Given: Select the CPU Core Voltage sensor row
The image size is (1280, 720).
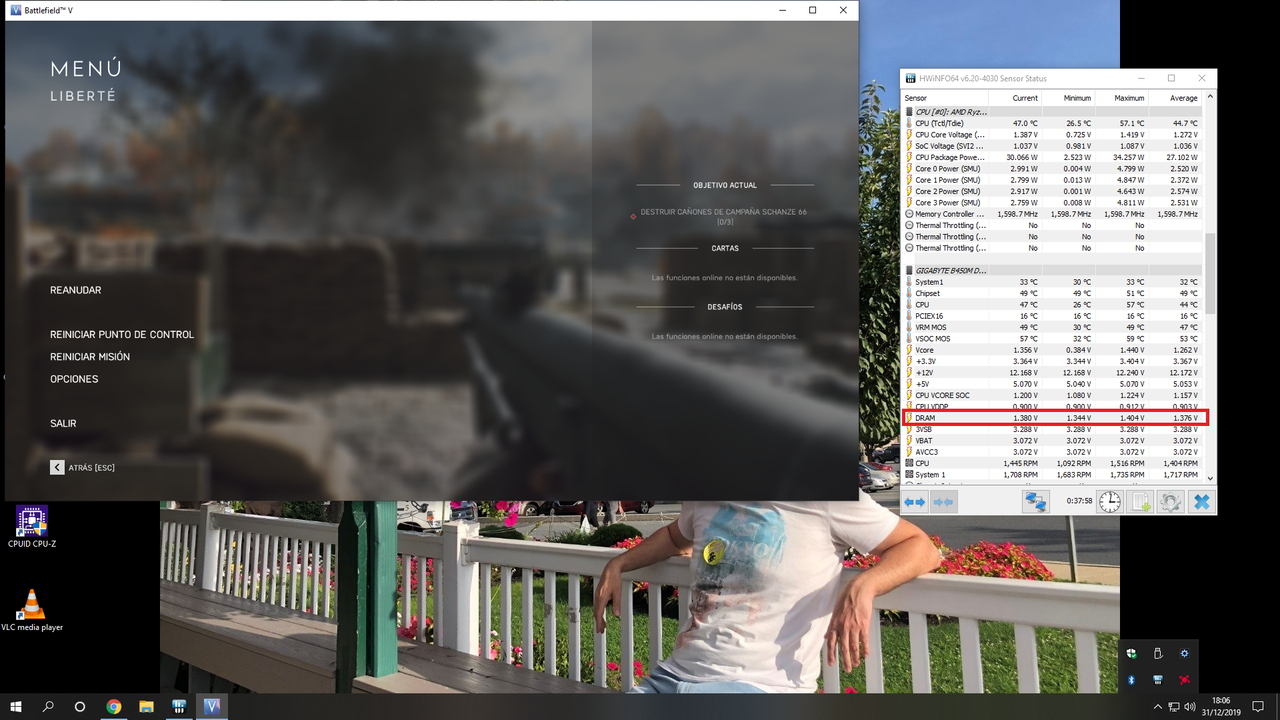Looking at the screenshot, I should (1052, 134).
